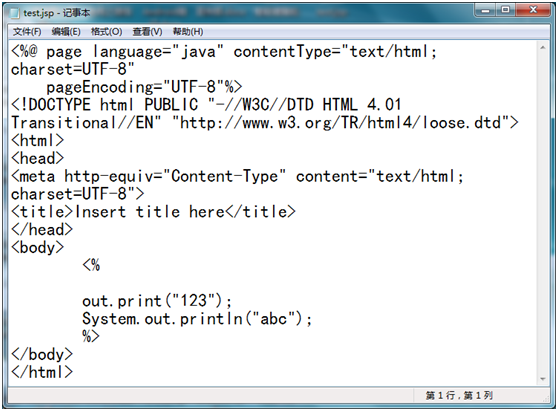
Task: Open the 查看(V) View menu
Action: coord(147,32)
